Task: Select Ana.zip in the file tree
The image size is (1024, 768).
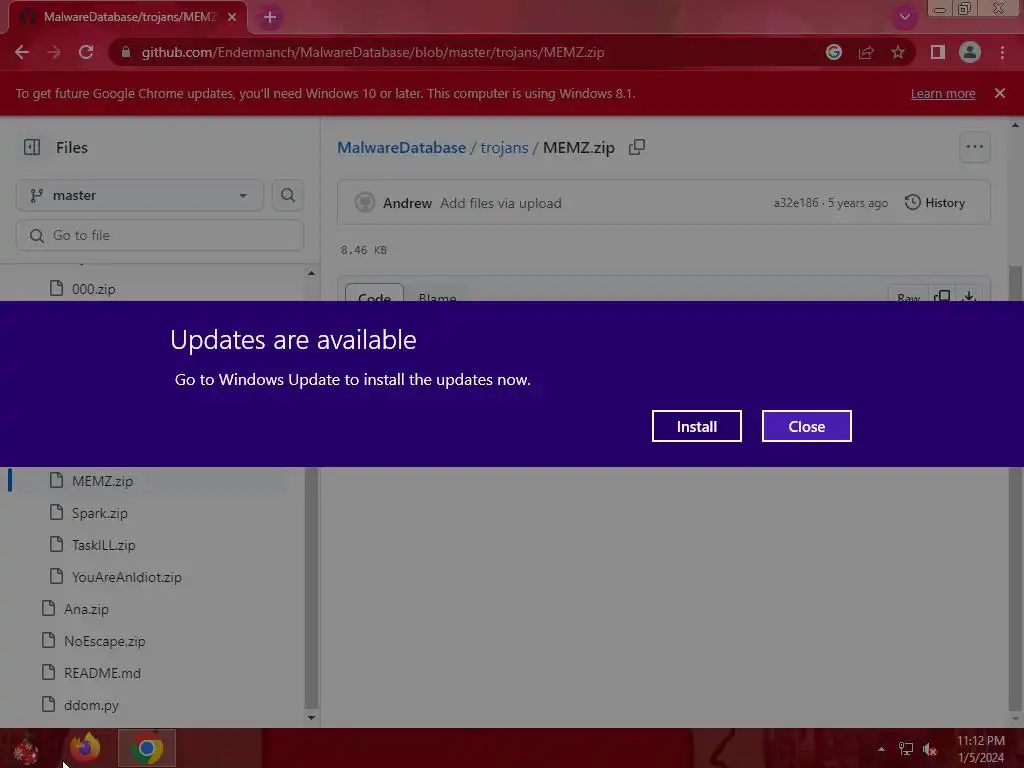Action: tap(86, 609)
